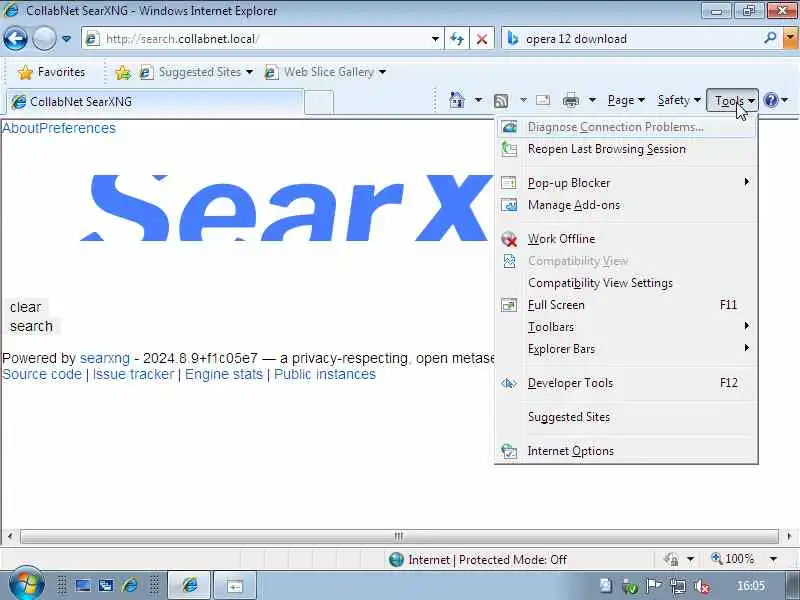Open Developer Tools from menu
This screenshot has width=800, height=600.
(626, 383)
